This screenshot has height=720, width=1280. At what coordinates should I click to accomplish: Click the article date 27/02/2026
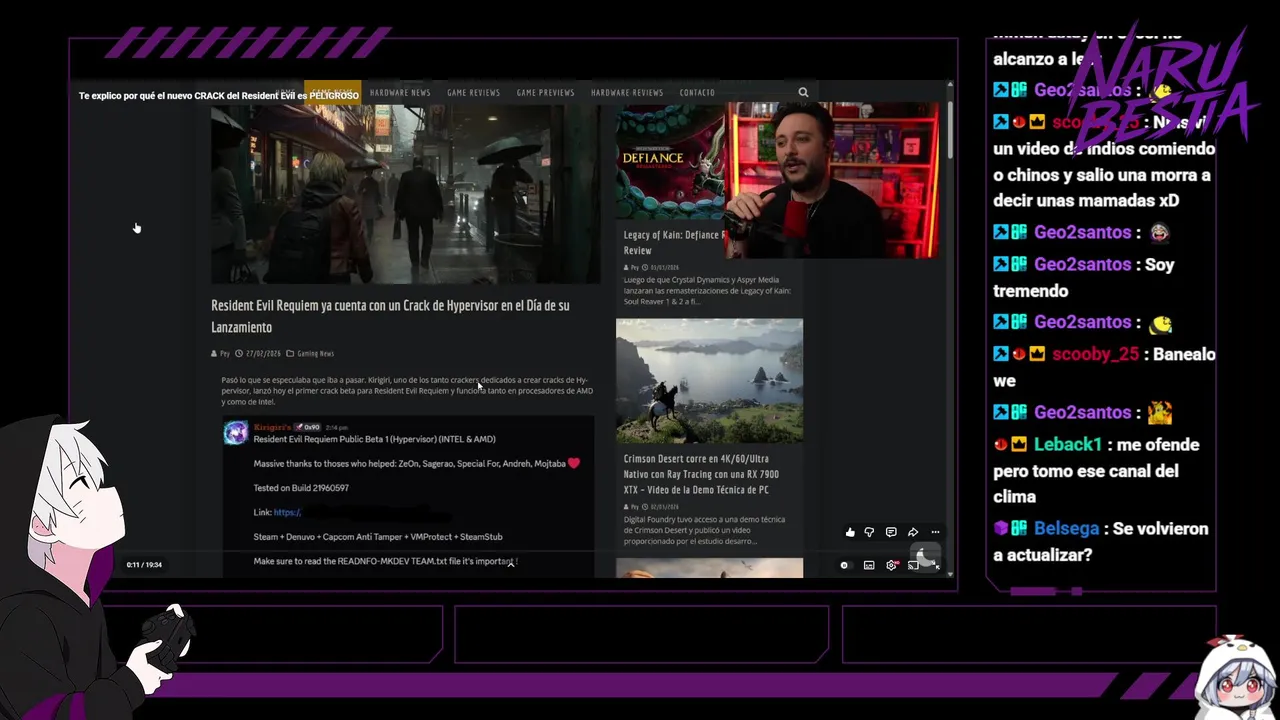(x=263, y=353)
